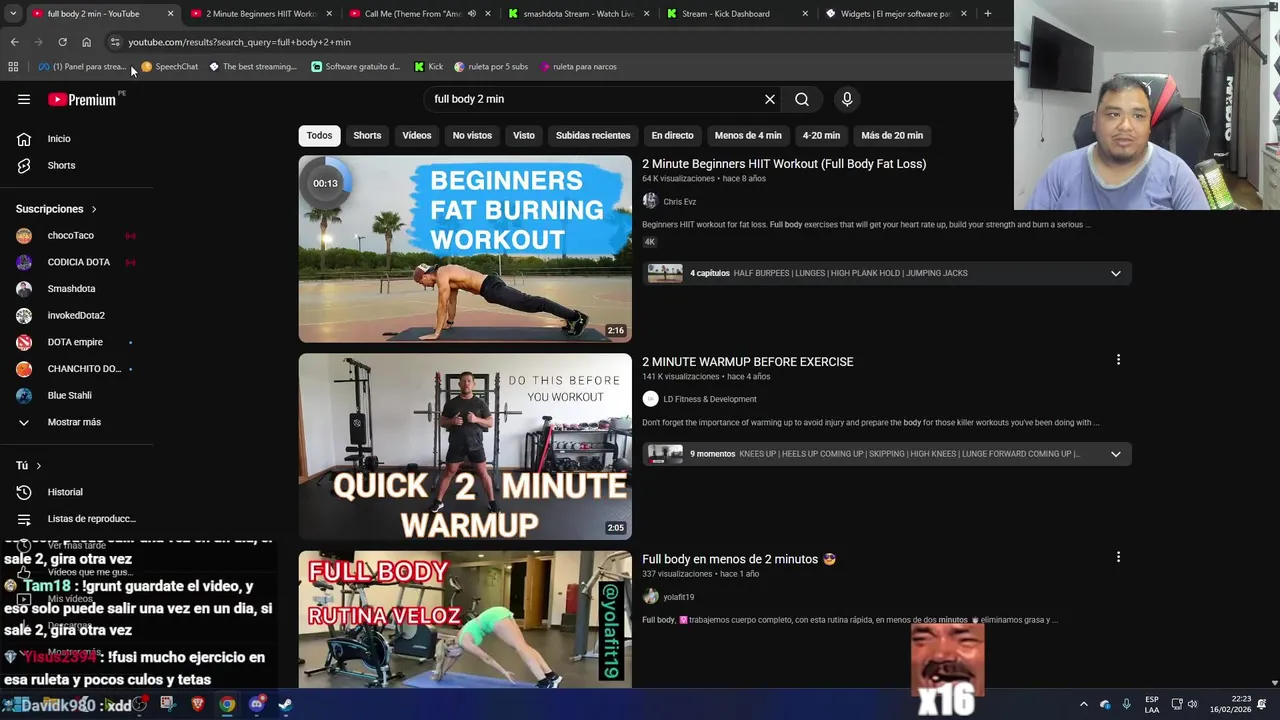This screenshot has width=1280, height=720.
Task: Visit LD Fitness & Development channel
Action: click(x=709, y=399)
